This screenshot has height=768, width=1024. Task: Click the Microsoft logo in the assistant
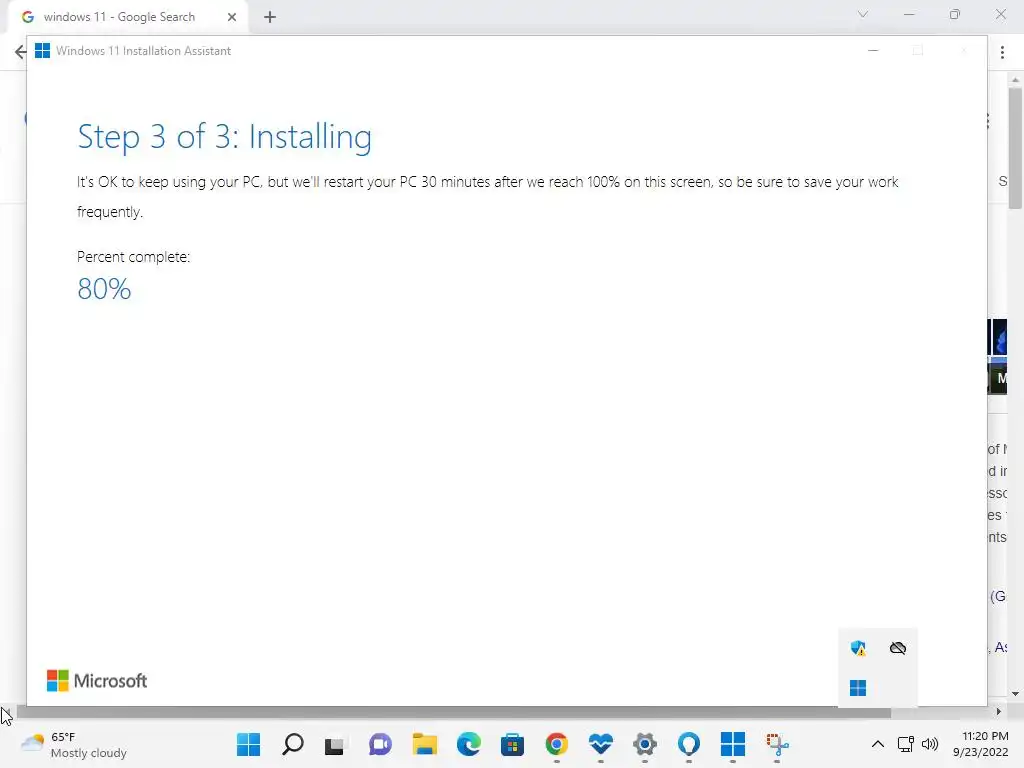(97, 680)
